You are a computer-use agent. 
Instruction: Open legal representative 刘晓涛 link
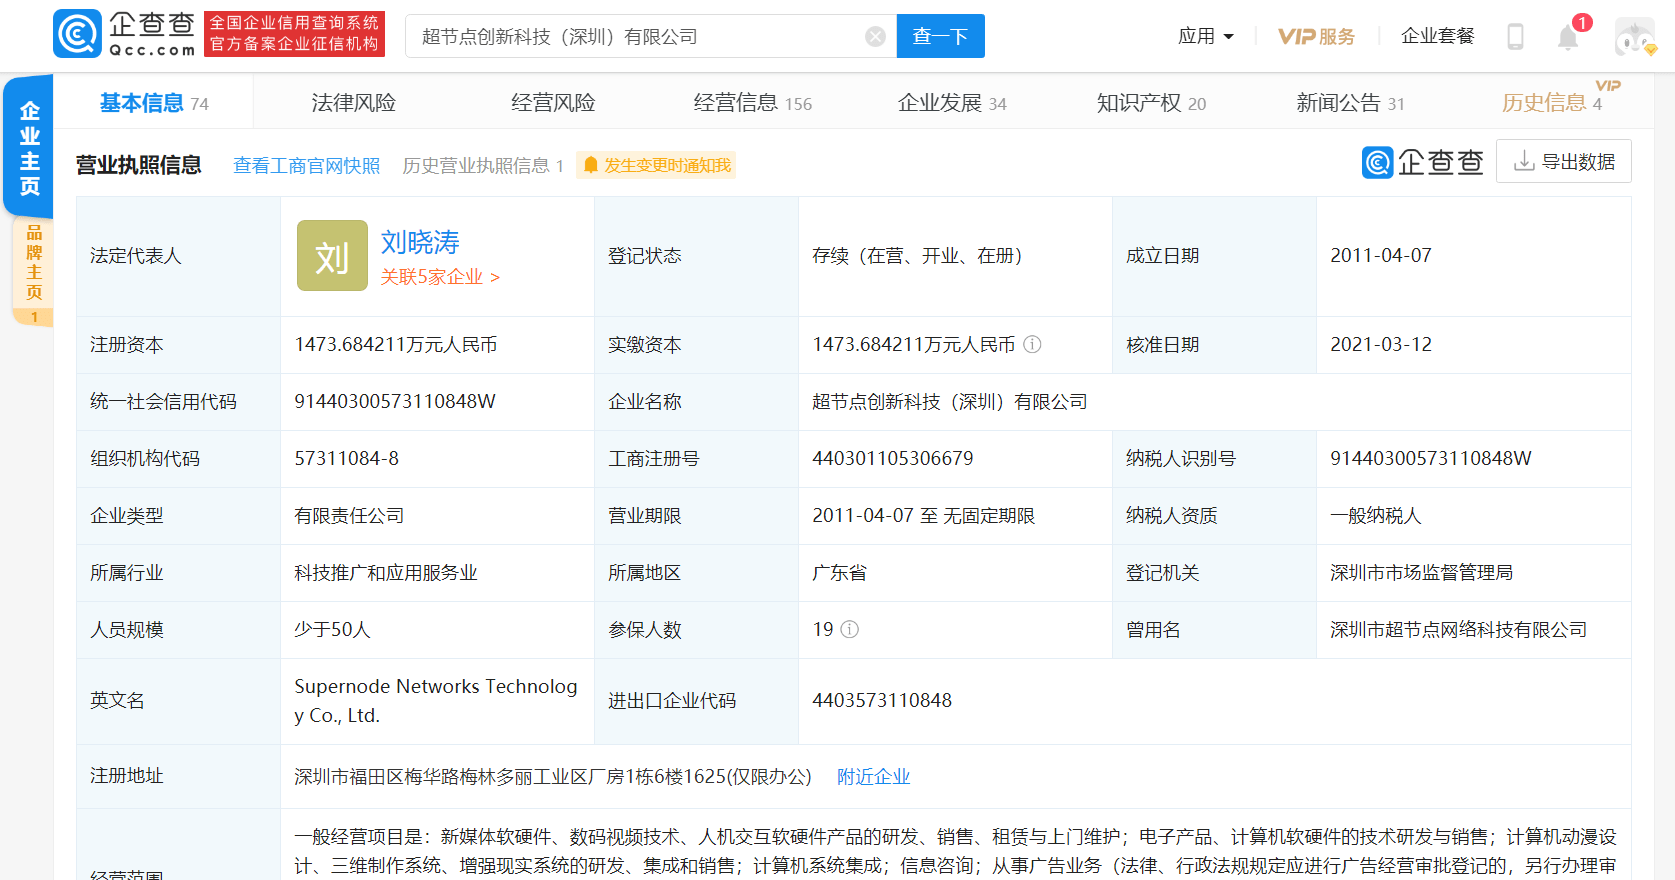click(x=420, y=242)
